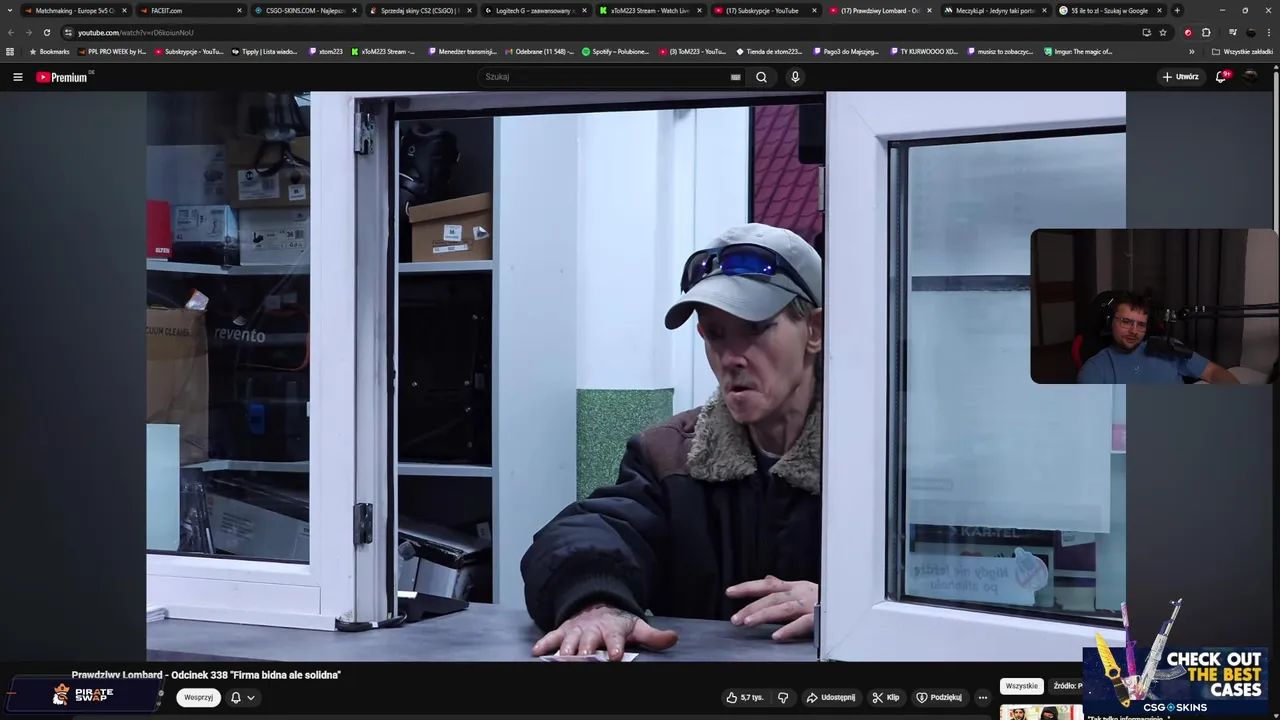Click the PirateSwap overlay banner
This screenshot has height=720, width=1280.
(x=84, y=694)
